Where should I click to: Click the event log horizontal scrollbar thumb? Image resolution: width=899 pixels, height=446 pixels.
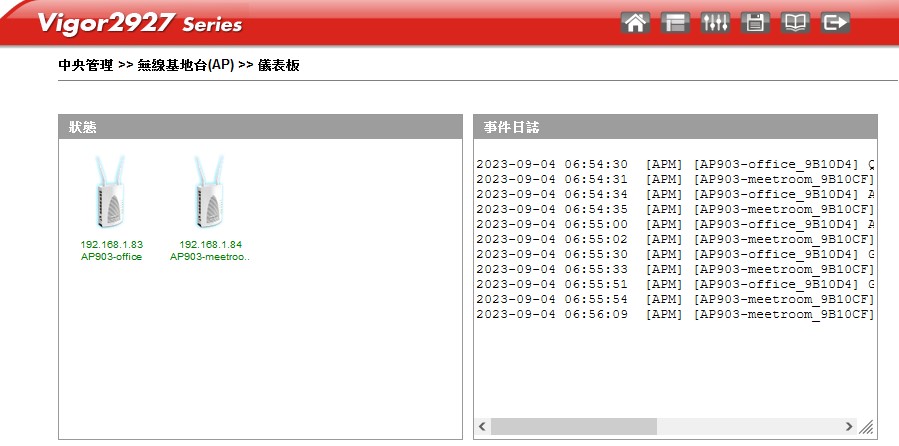[x=572, y=426]
